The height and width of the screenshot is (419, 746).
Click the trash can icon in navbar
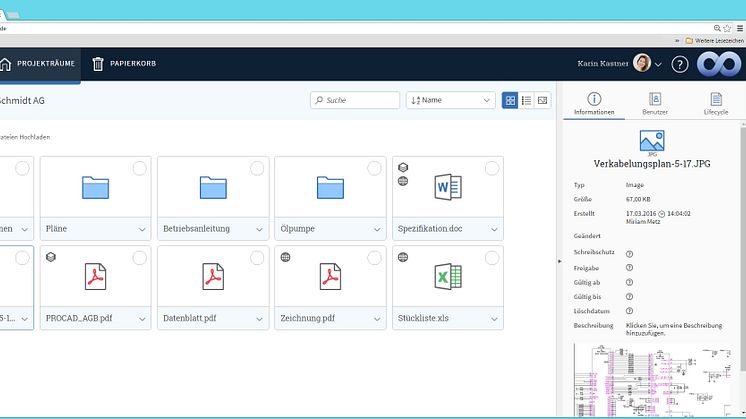[x=98, y=64]
